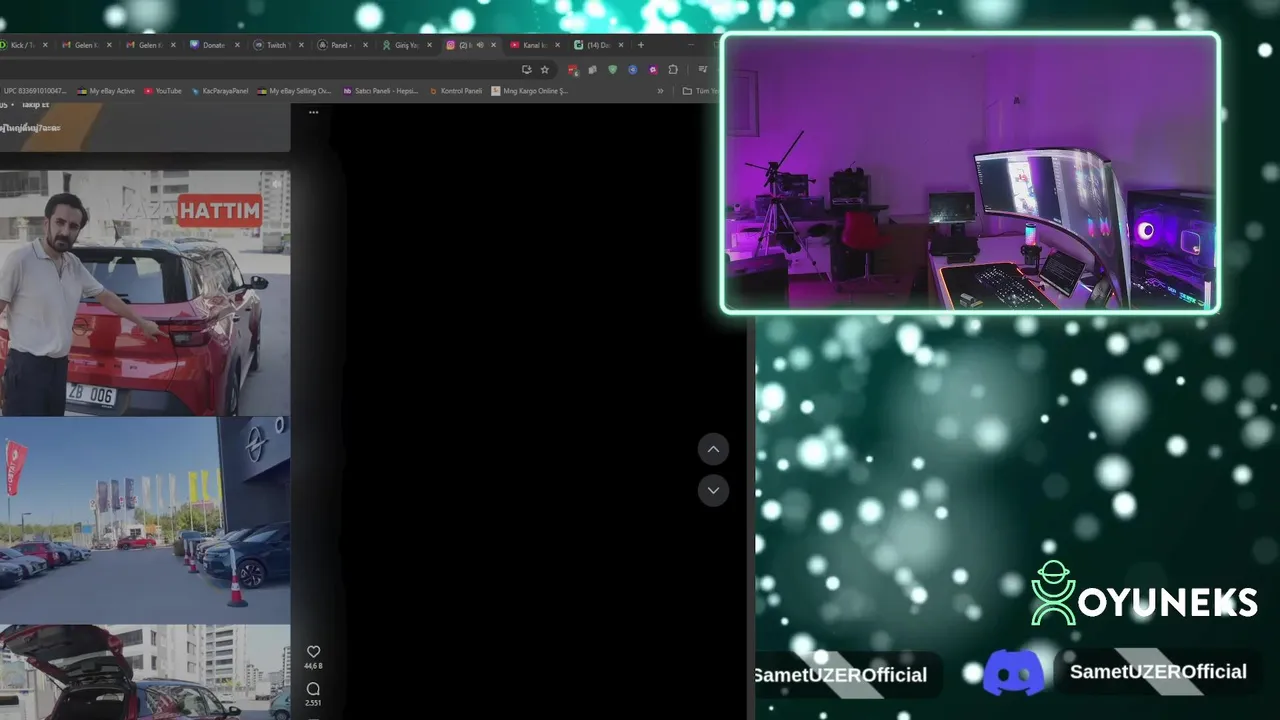Close the Kick tab

point(44,45)
